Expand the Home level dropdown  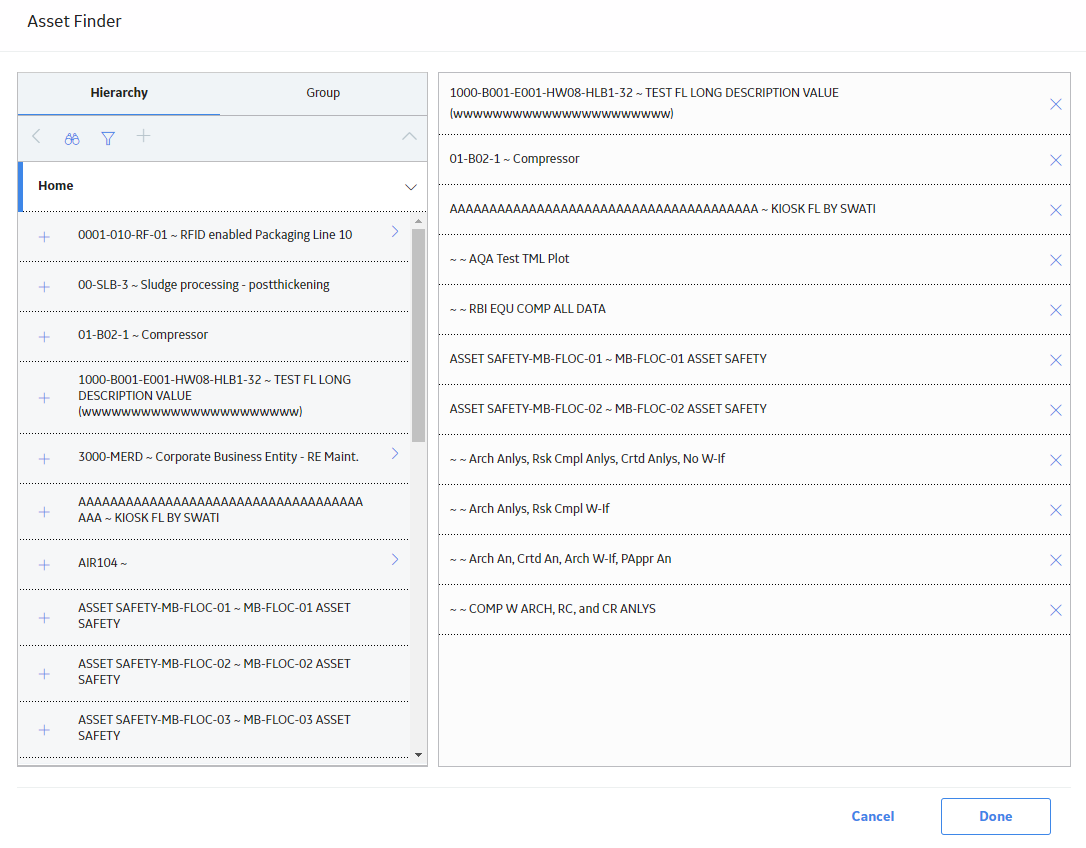(x=411, y=187)
